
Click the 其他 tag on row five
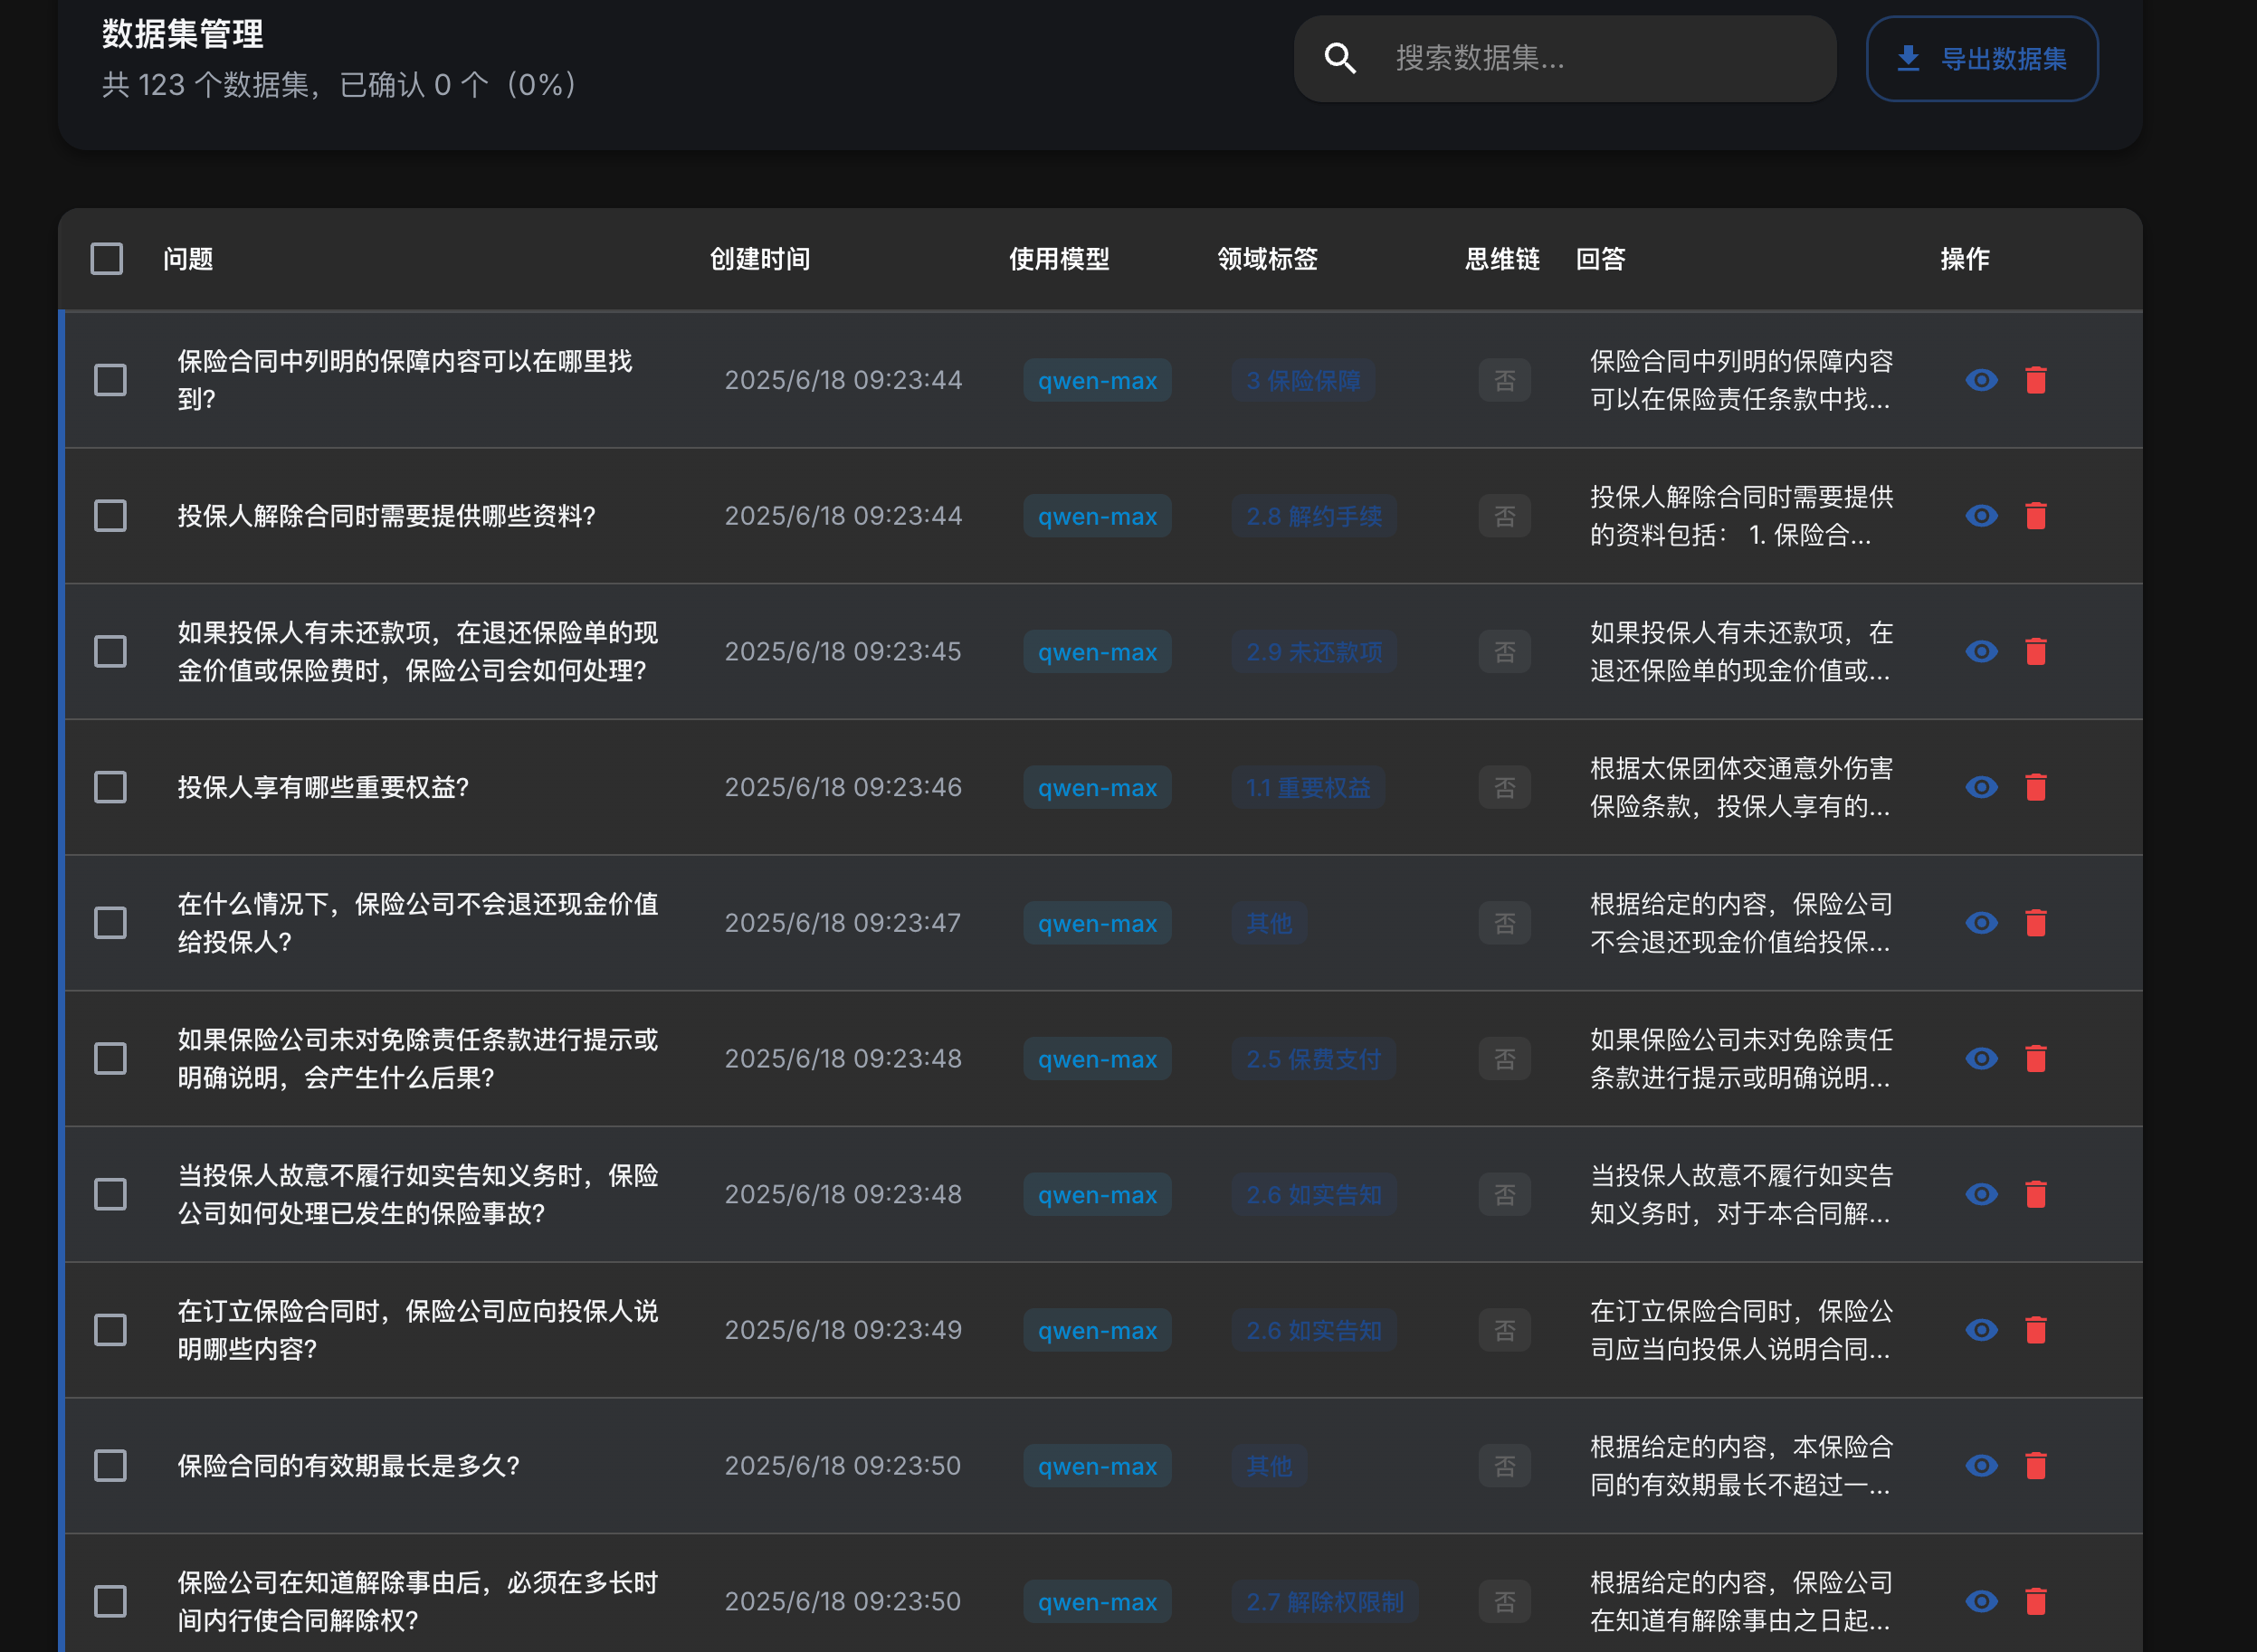(x=1268, y=922)
